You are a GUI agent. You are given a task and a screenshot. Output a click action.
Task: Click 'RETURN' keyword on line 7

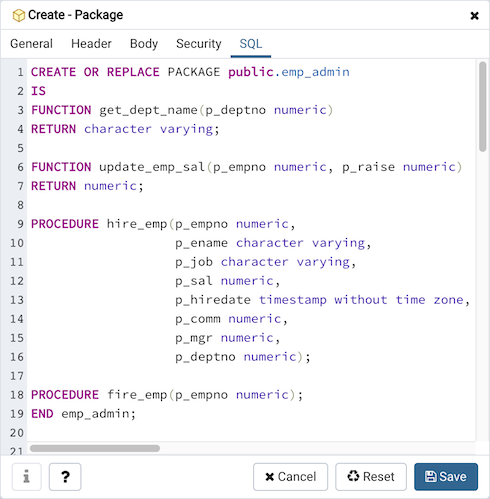[x=53, y=186]
